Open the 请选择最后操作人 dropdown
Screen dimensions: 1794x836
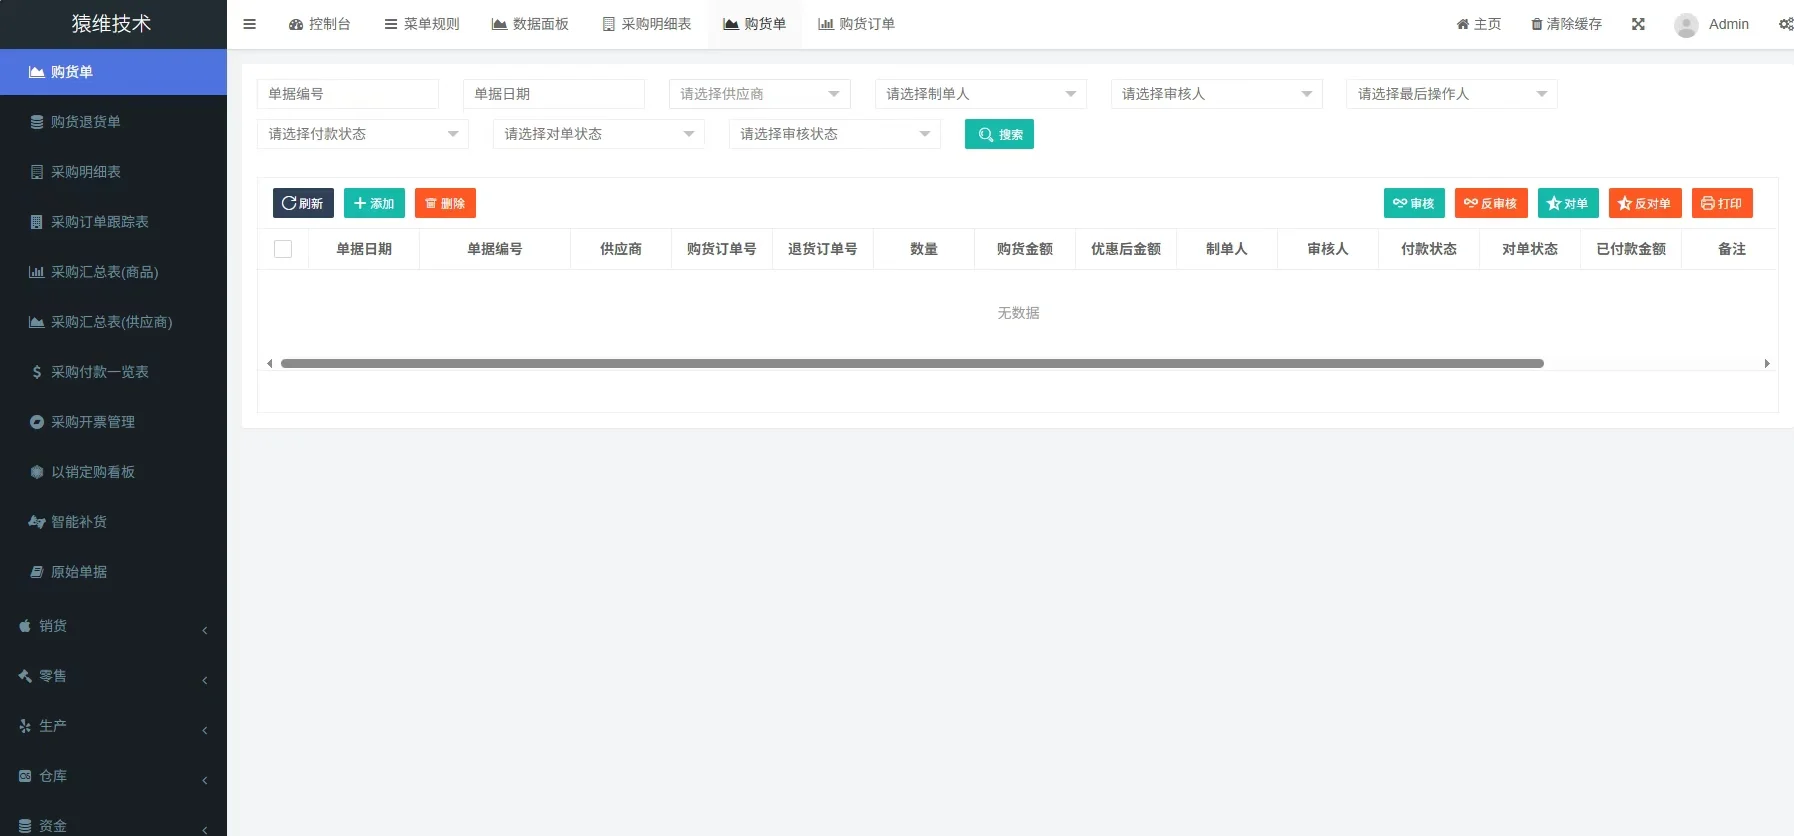pyautogui.click(x=1452, y=94)
